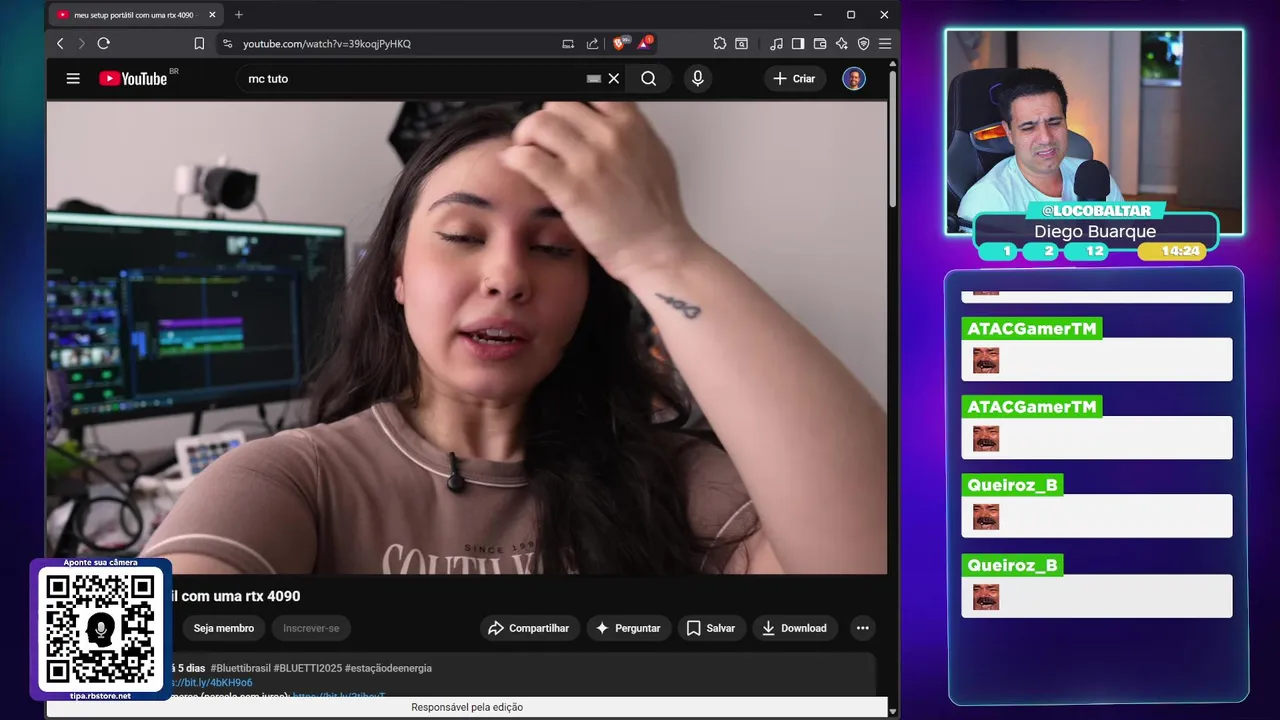Screen dimensions: 1280x720
Task: Click the media search icon beside extensions
Action: (x=742, y=44)
